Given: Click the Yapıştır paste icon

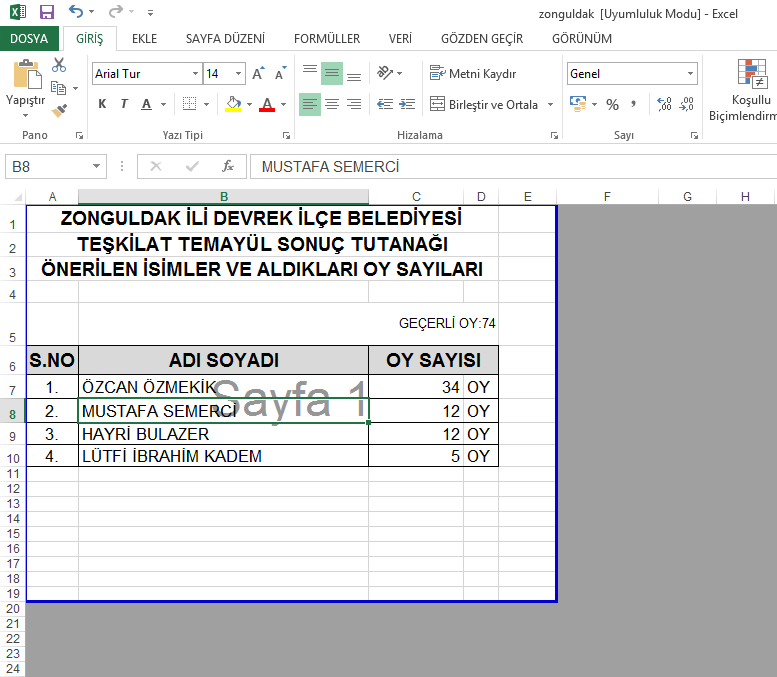Looking at the screenshot, I should click(27, 75).
